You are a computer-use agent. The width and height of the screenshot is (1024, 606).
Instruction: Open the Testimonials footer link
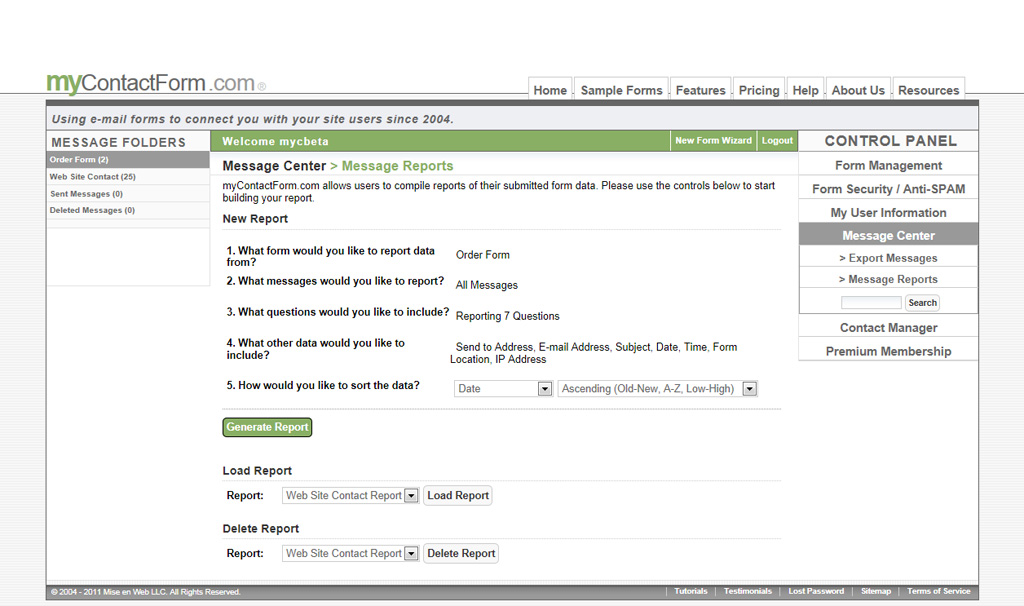[747, 591]
